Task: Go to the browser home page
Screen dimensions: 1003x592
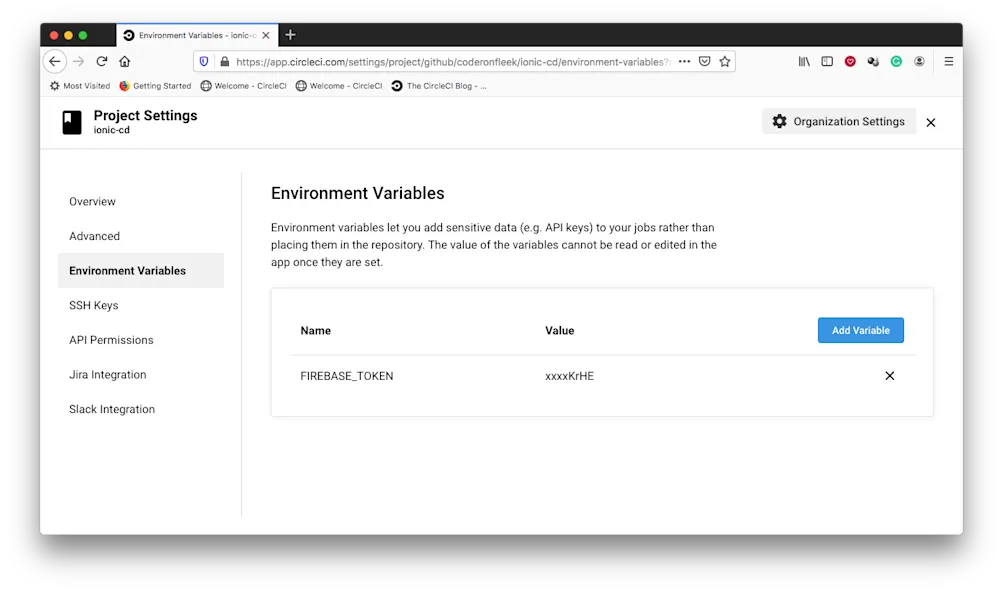Action: point(124,61)
